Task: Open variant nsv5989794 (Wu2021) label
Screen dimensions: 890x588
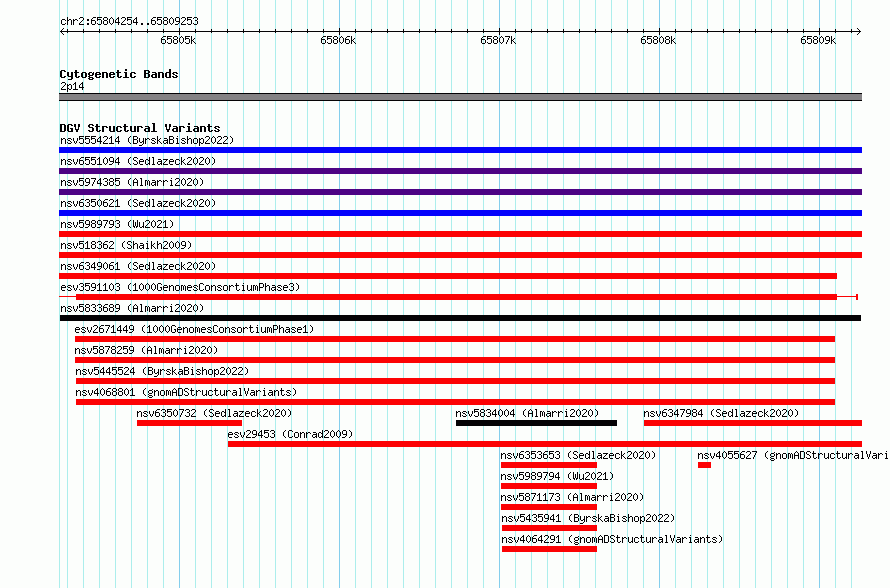Action: (x=557, y=476)
